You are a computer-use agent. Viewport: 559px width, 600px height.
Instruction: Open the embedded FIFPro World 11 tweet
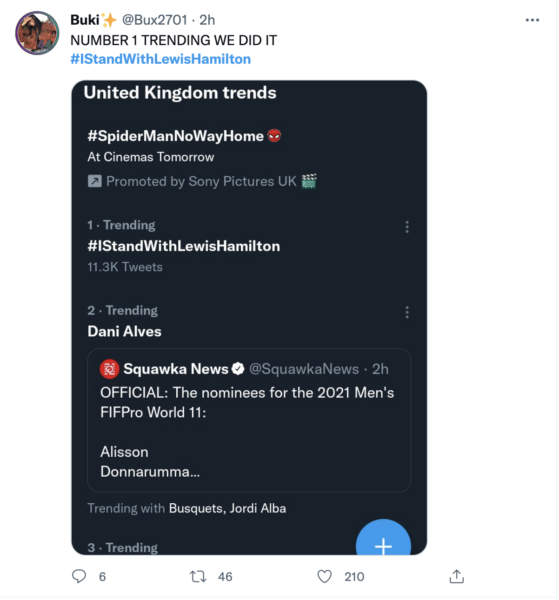coord(249,420)
